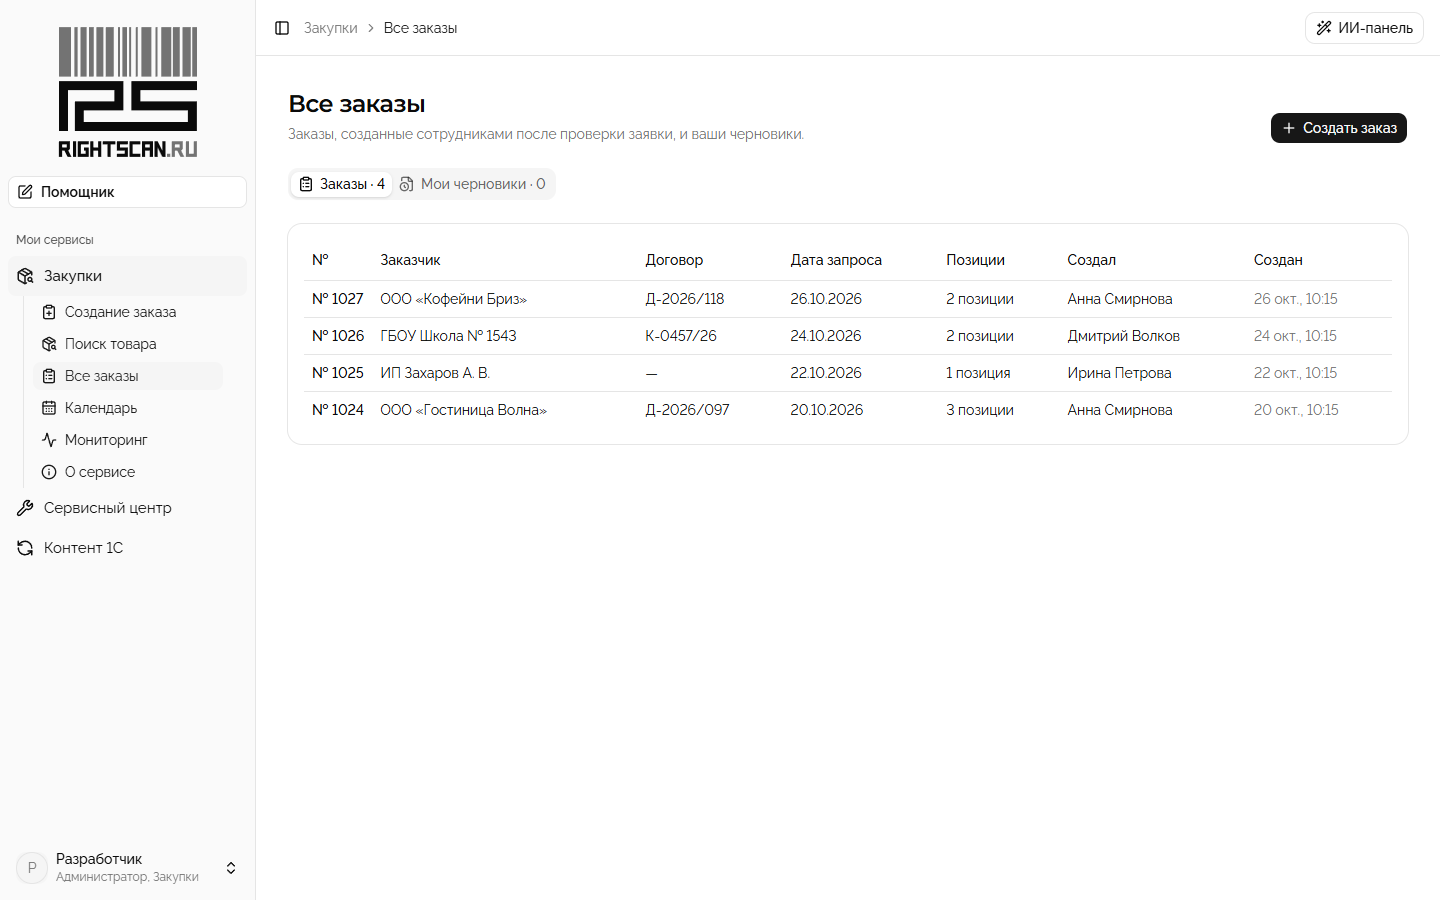Click contract Д-2026/097 cell

tap(687, 410)
